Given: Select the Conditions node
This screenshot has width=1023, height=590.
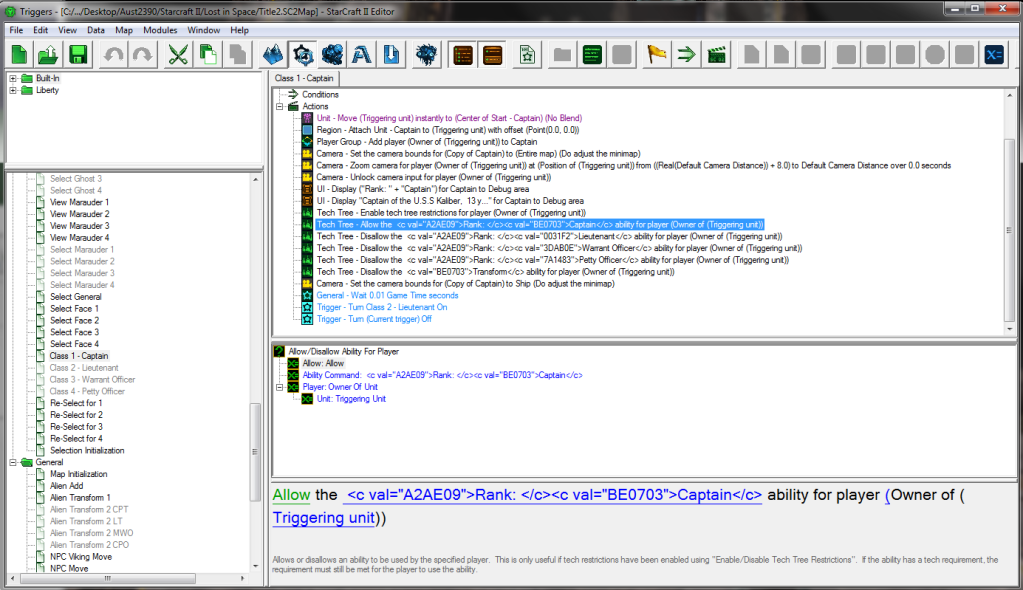Looking at the screenshot, I should (x=320, y=95).
